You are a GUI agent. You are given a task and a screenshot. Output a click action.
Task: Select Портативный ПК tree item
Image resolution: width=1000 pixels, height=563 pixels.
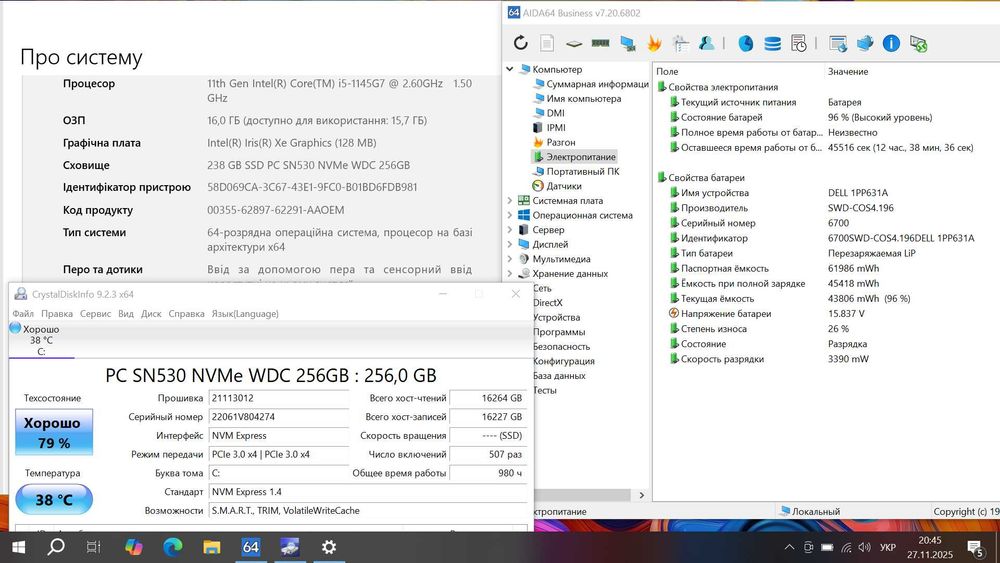point(577,172)
